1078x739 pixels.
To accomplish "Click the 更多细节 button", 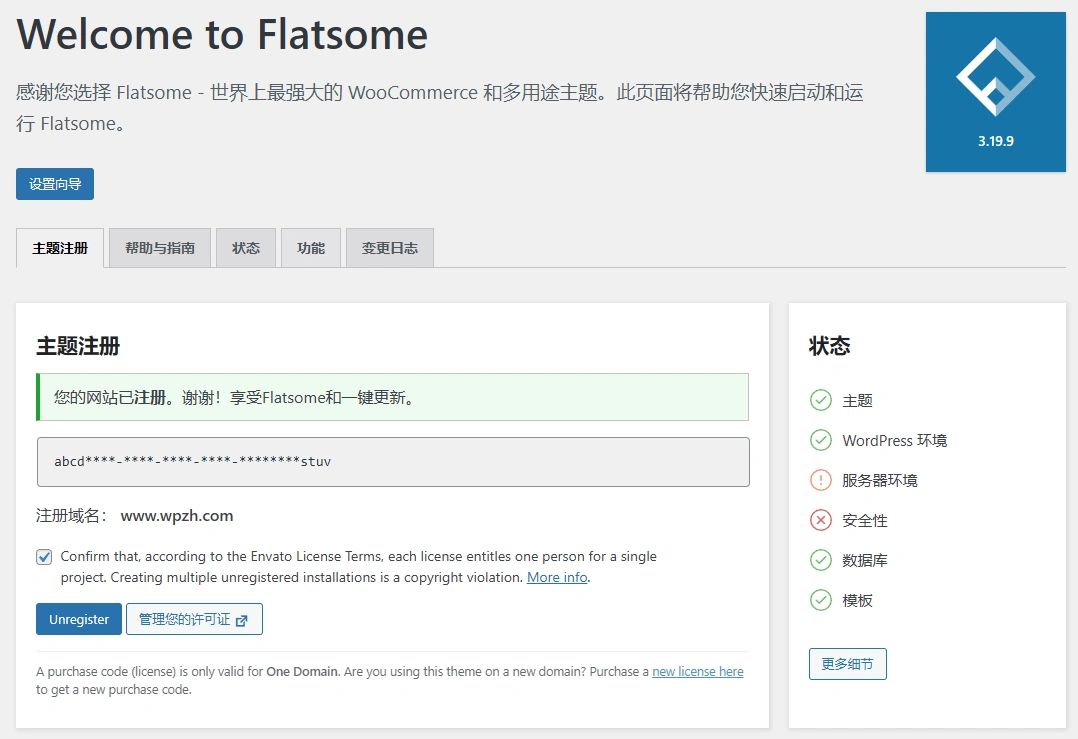I will tap(847, 663).
